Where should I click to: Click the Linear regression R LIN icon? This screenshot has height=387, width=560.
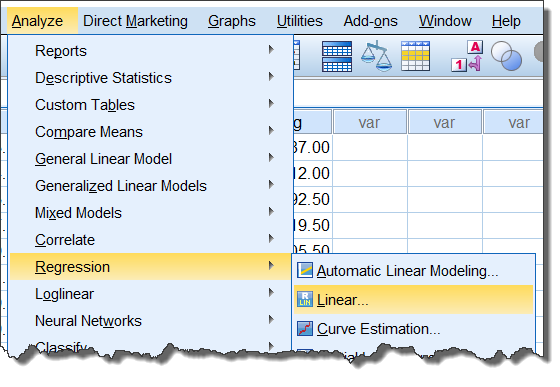coord(305,299)
